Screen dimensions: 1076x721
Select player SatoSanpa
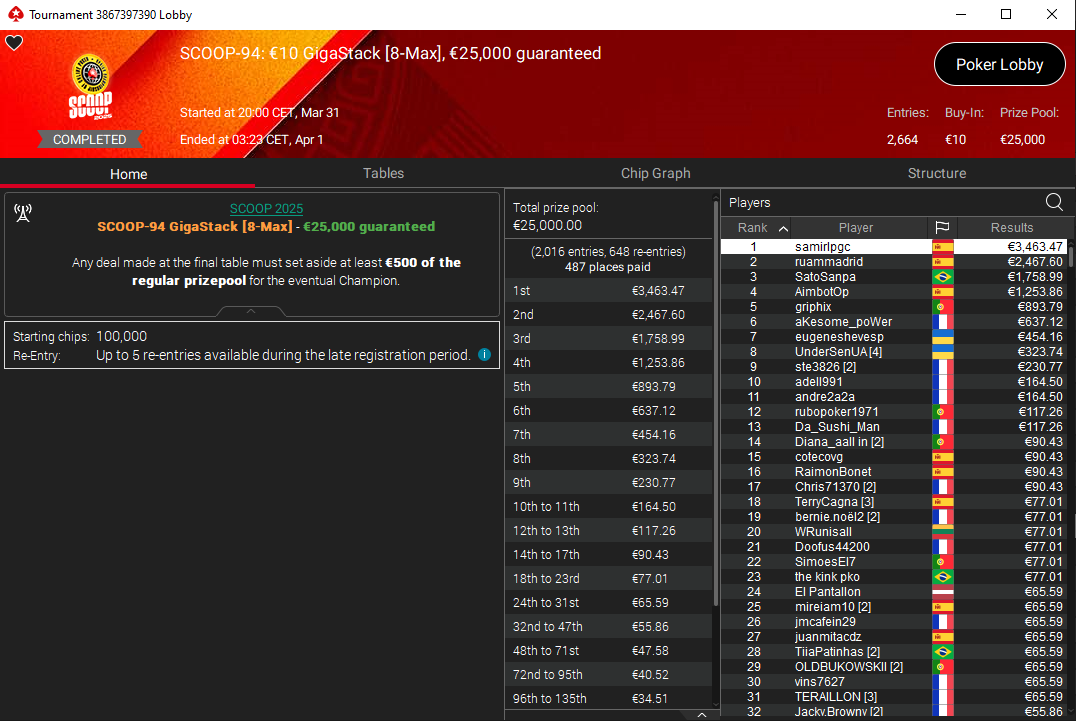(893, 276)
